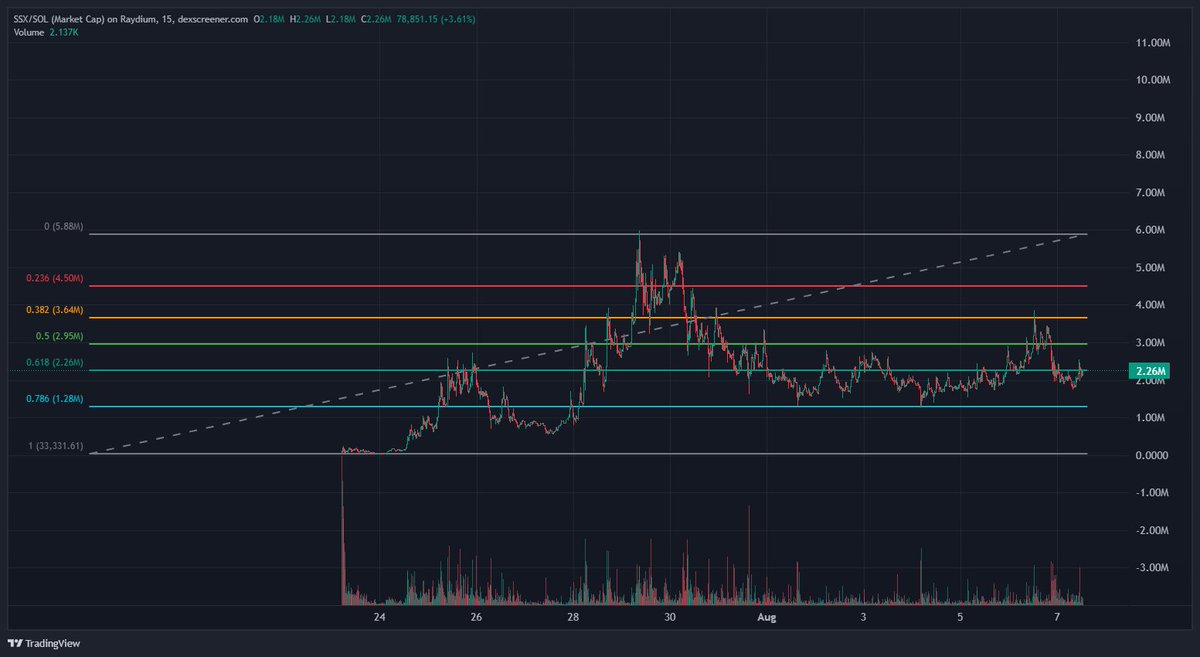
Task: Click 4.00M on the price axis
Action: (1149, 305)
